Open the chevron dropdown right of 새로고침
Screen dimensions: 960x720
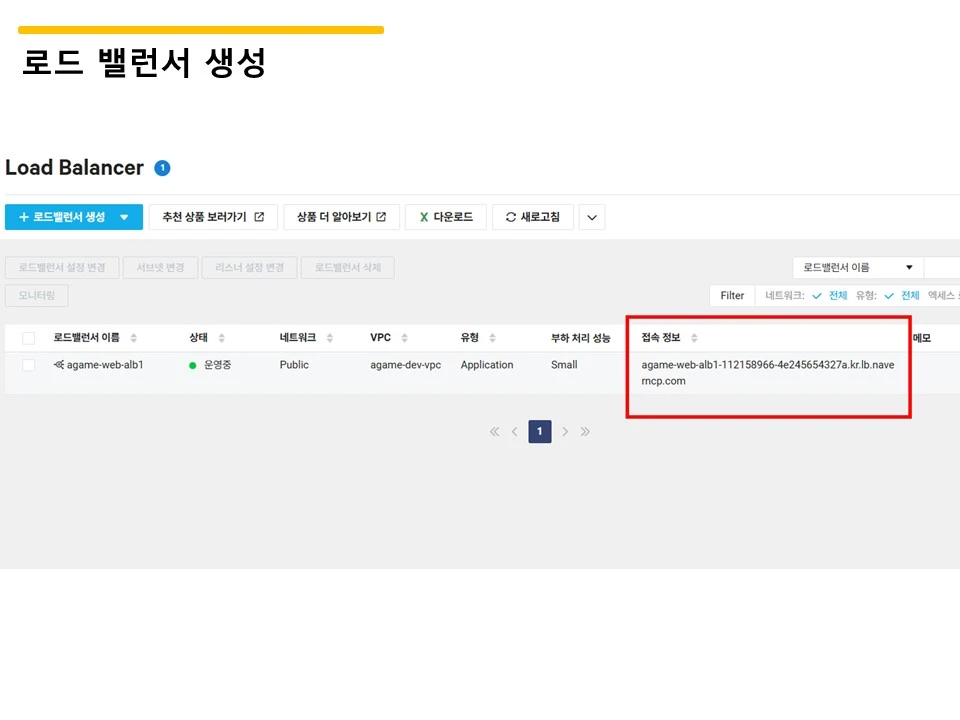[591, 217]
